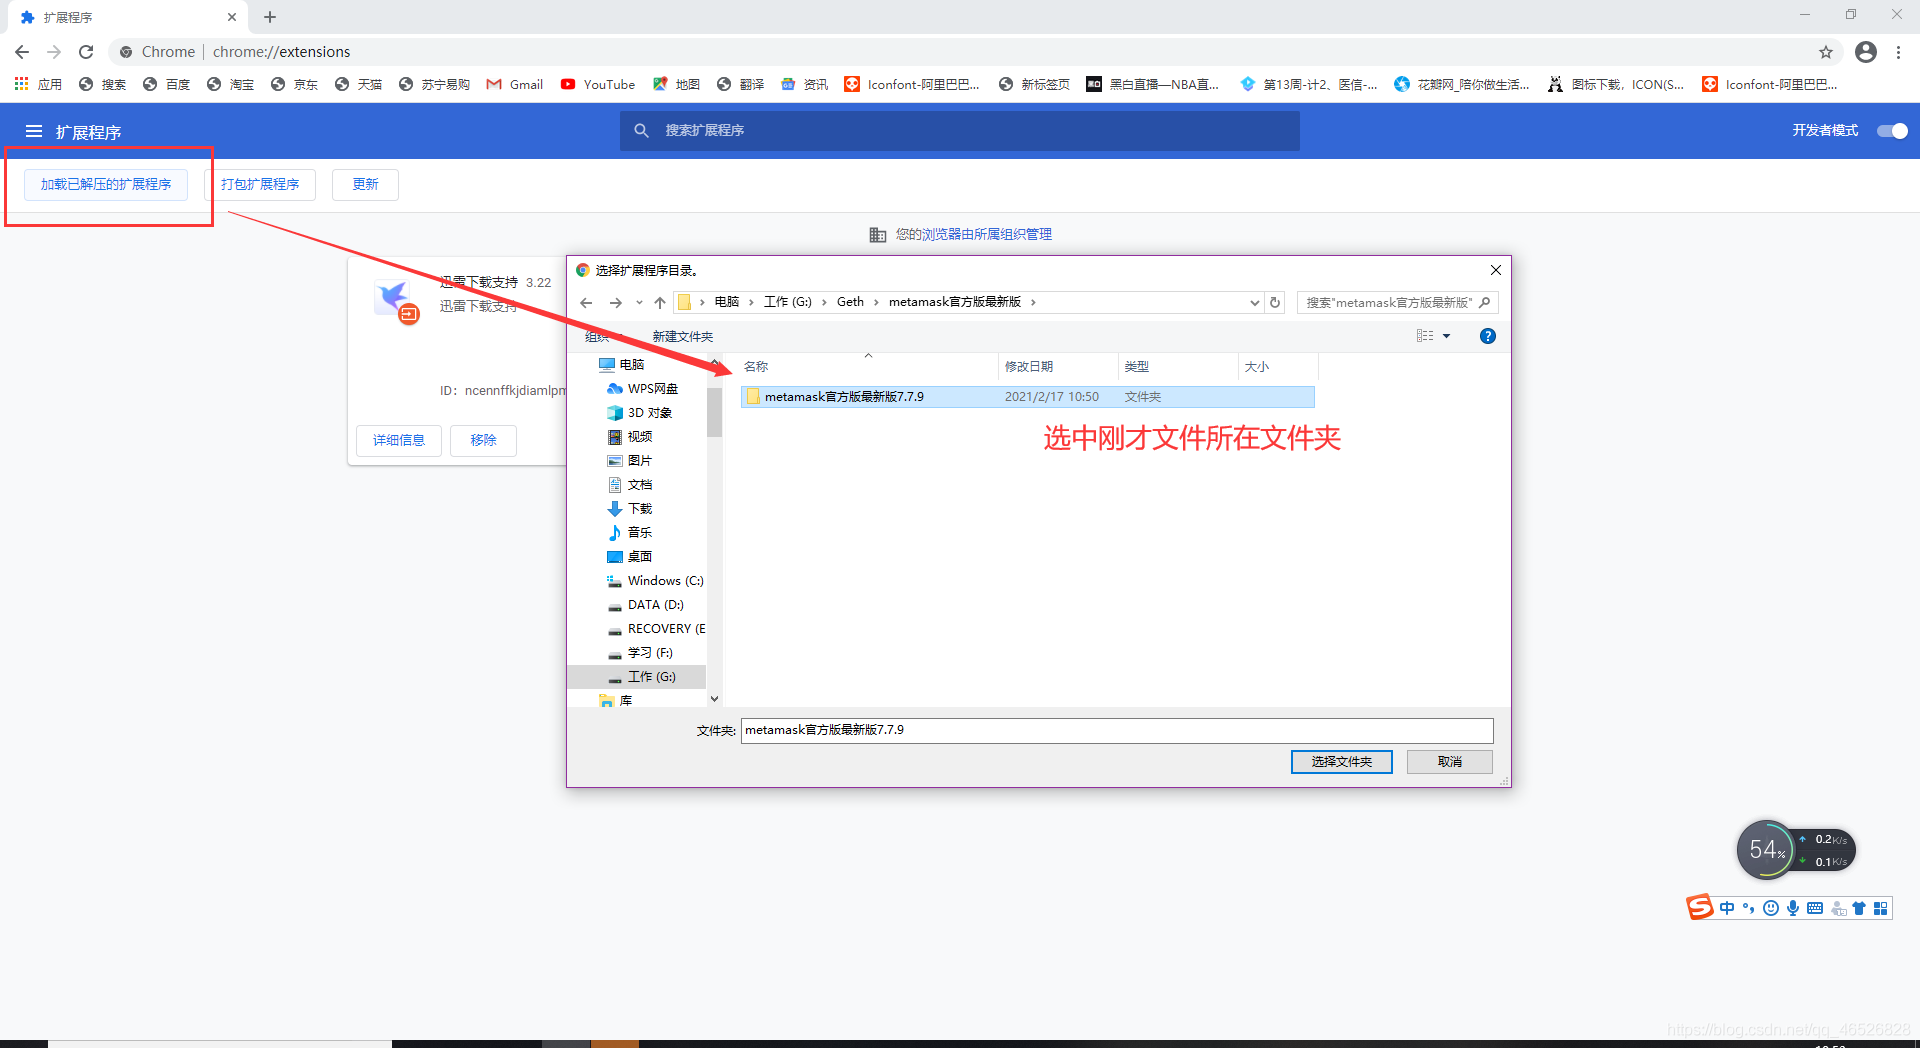The image size is (1920, 1048).
Task: Go back using Chrome's back arrow
Action: click(x=22, y=52)
